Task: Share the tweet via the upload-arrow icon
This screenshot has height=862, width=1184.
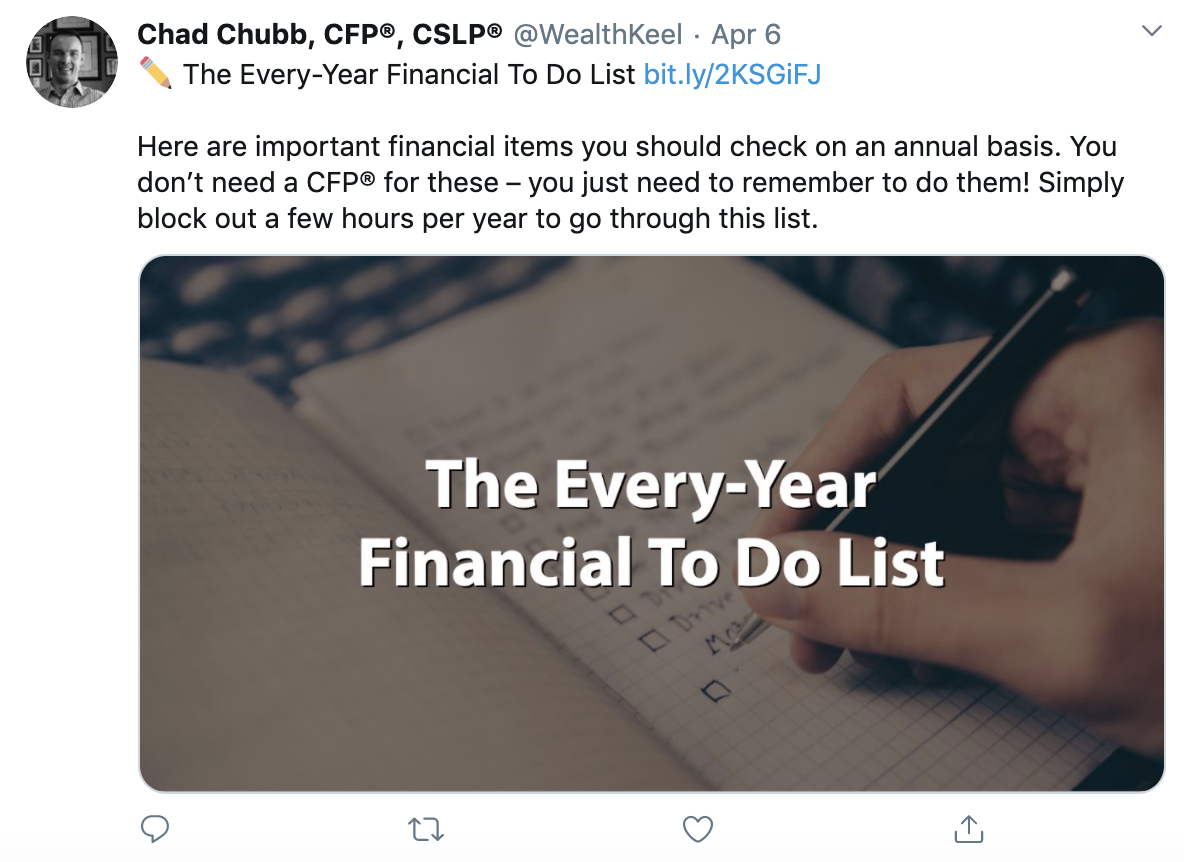Action: (x=967, y=828)
